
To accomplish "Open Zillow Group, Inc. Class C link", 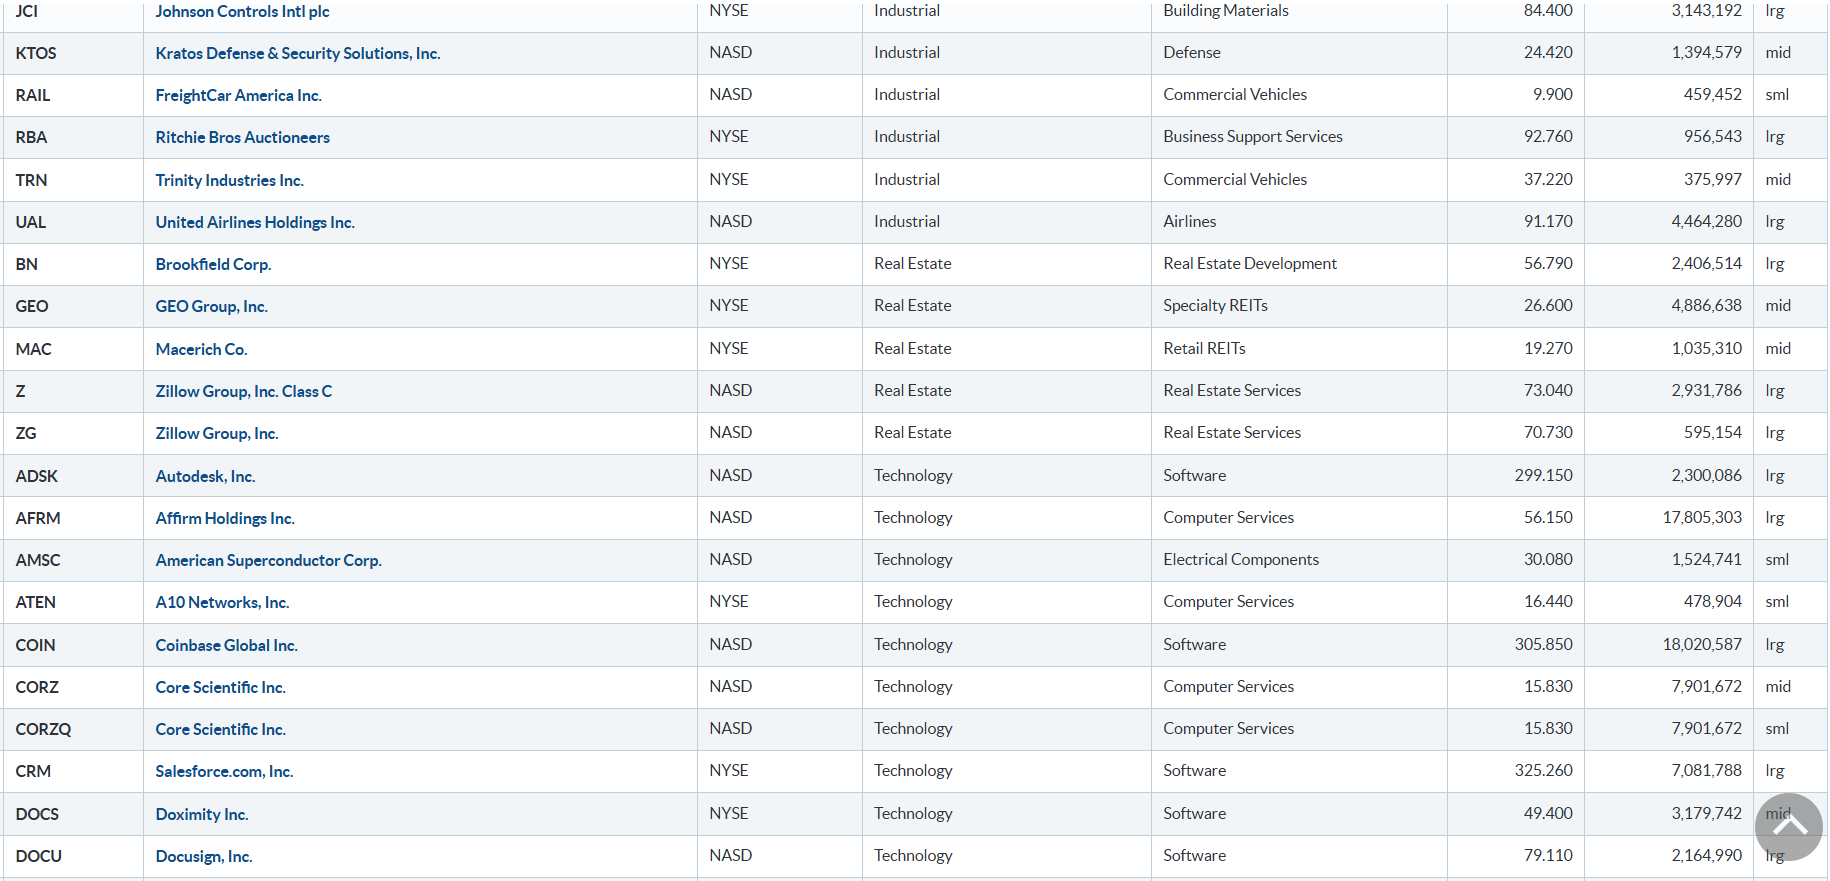I will coord(244,391).
